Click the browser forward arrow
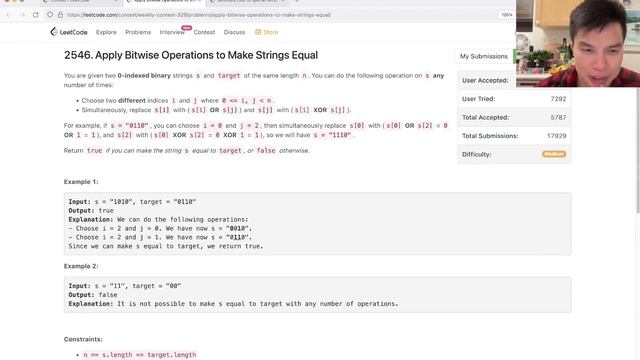This screenshot has width=640, height=360. click(22, 15)
